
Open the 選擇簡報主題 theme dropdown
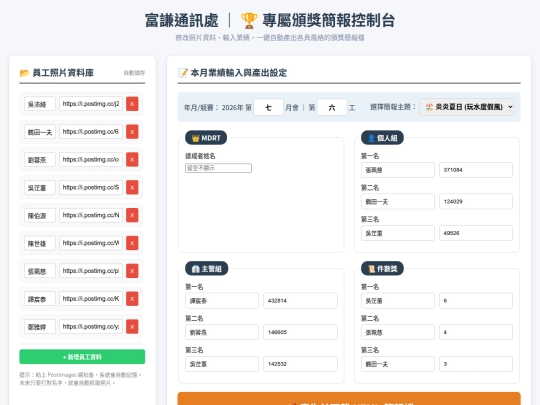tap(467, 107)
